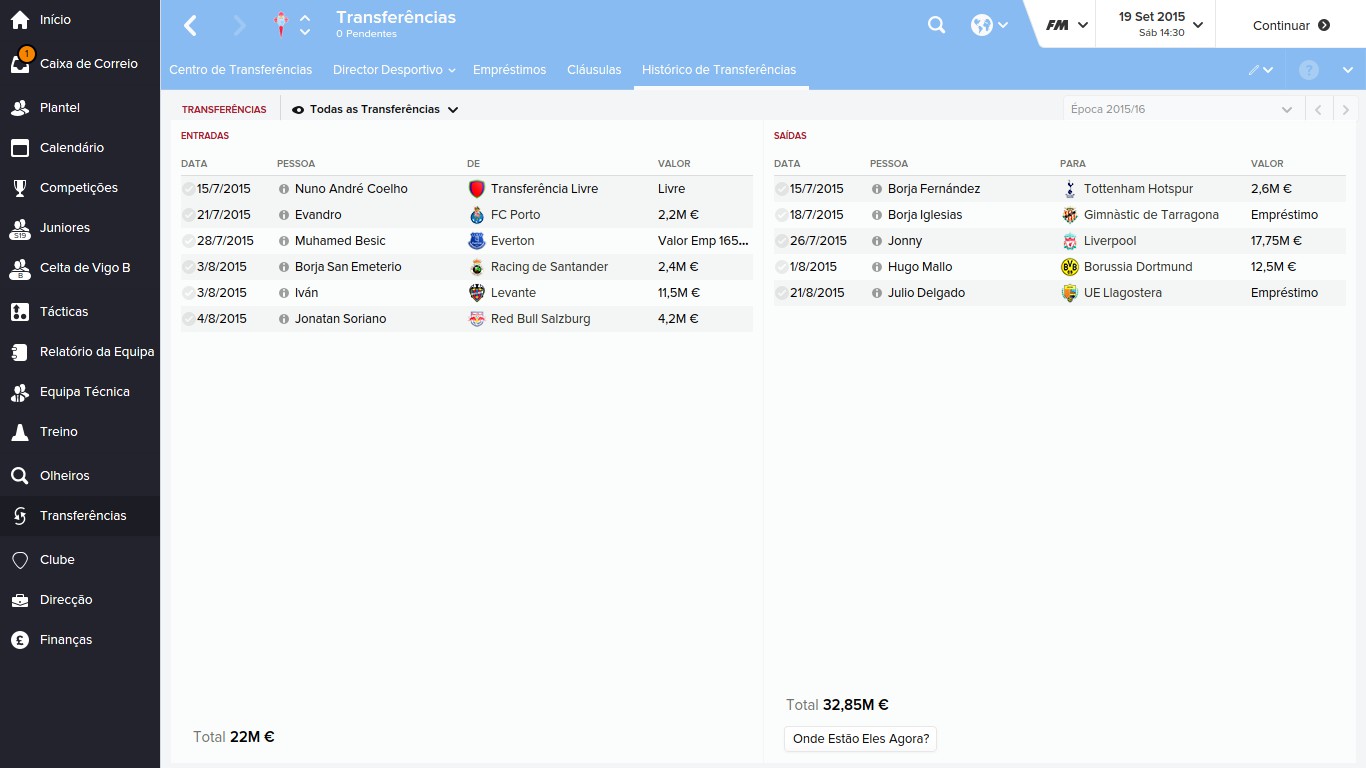The height and width of the screenshot is (768, 1366).
Task: Open Caixa de Correio inbox icon
Action: [x=19, y=64]
